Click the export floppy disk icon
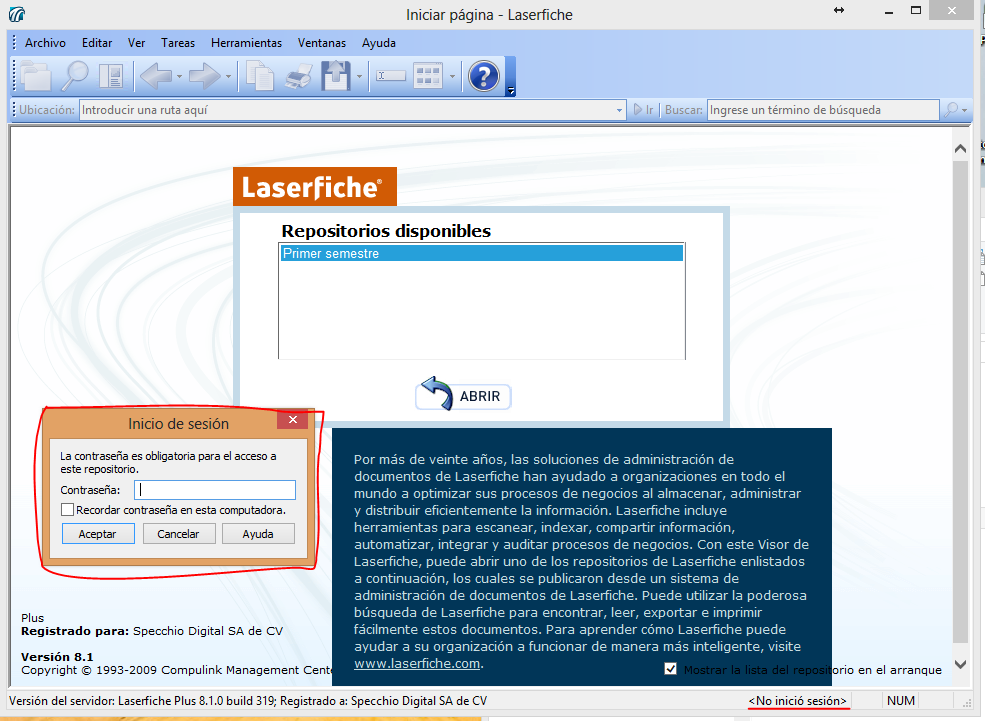The height and width of the screenshot is (721, 985). [x=335, y=76]
